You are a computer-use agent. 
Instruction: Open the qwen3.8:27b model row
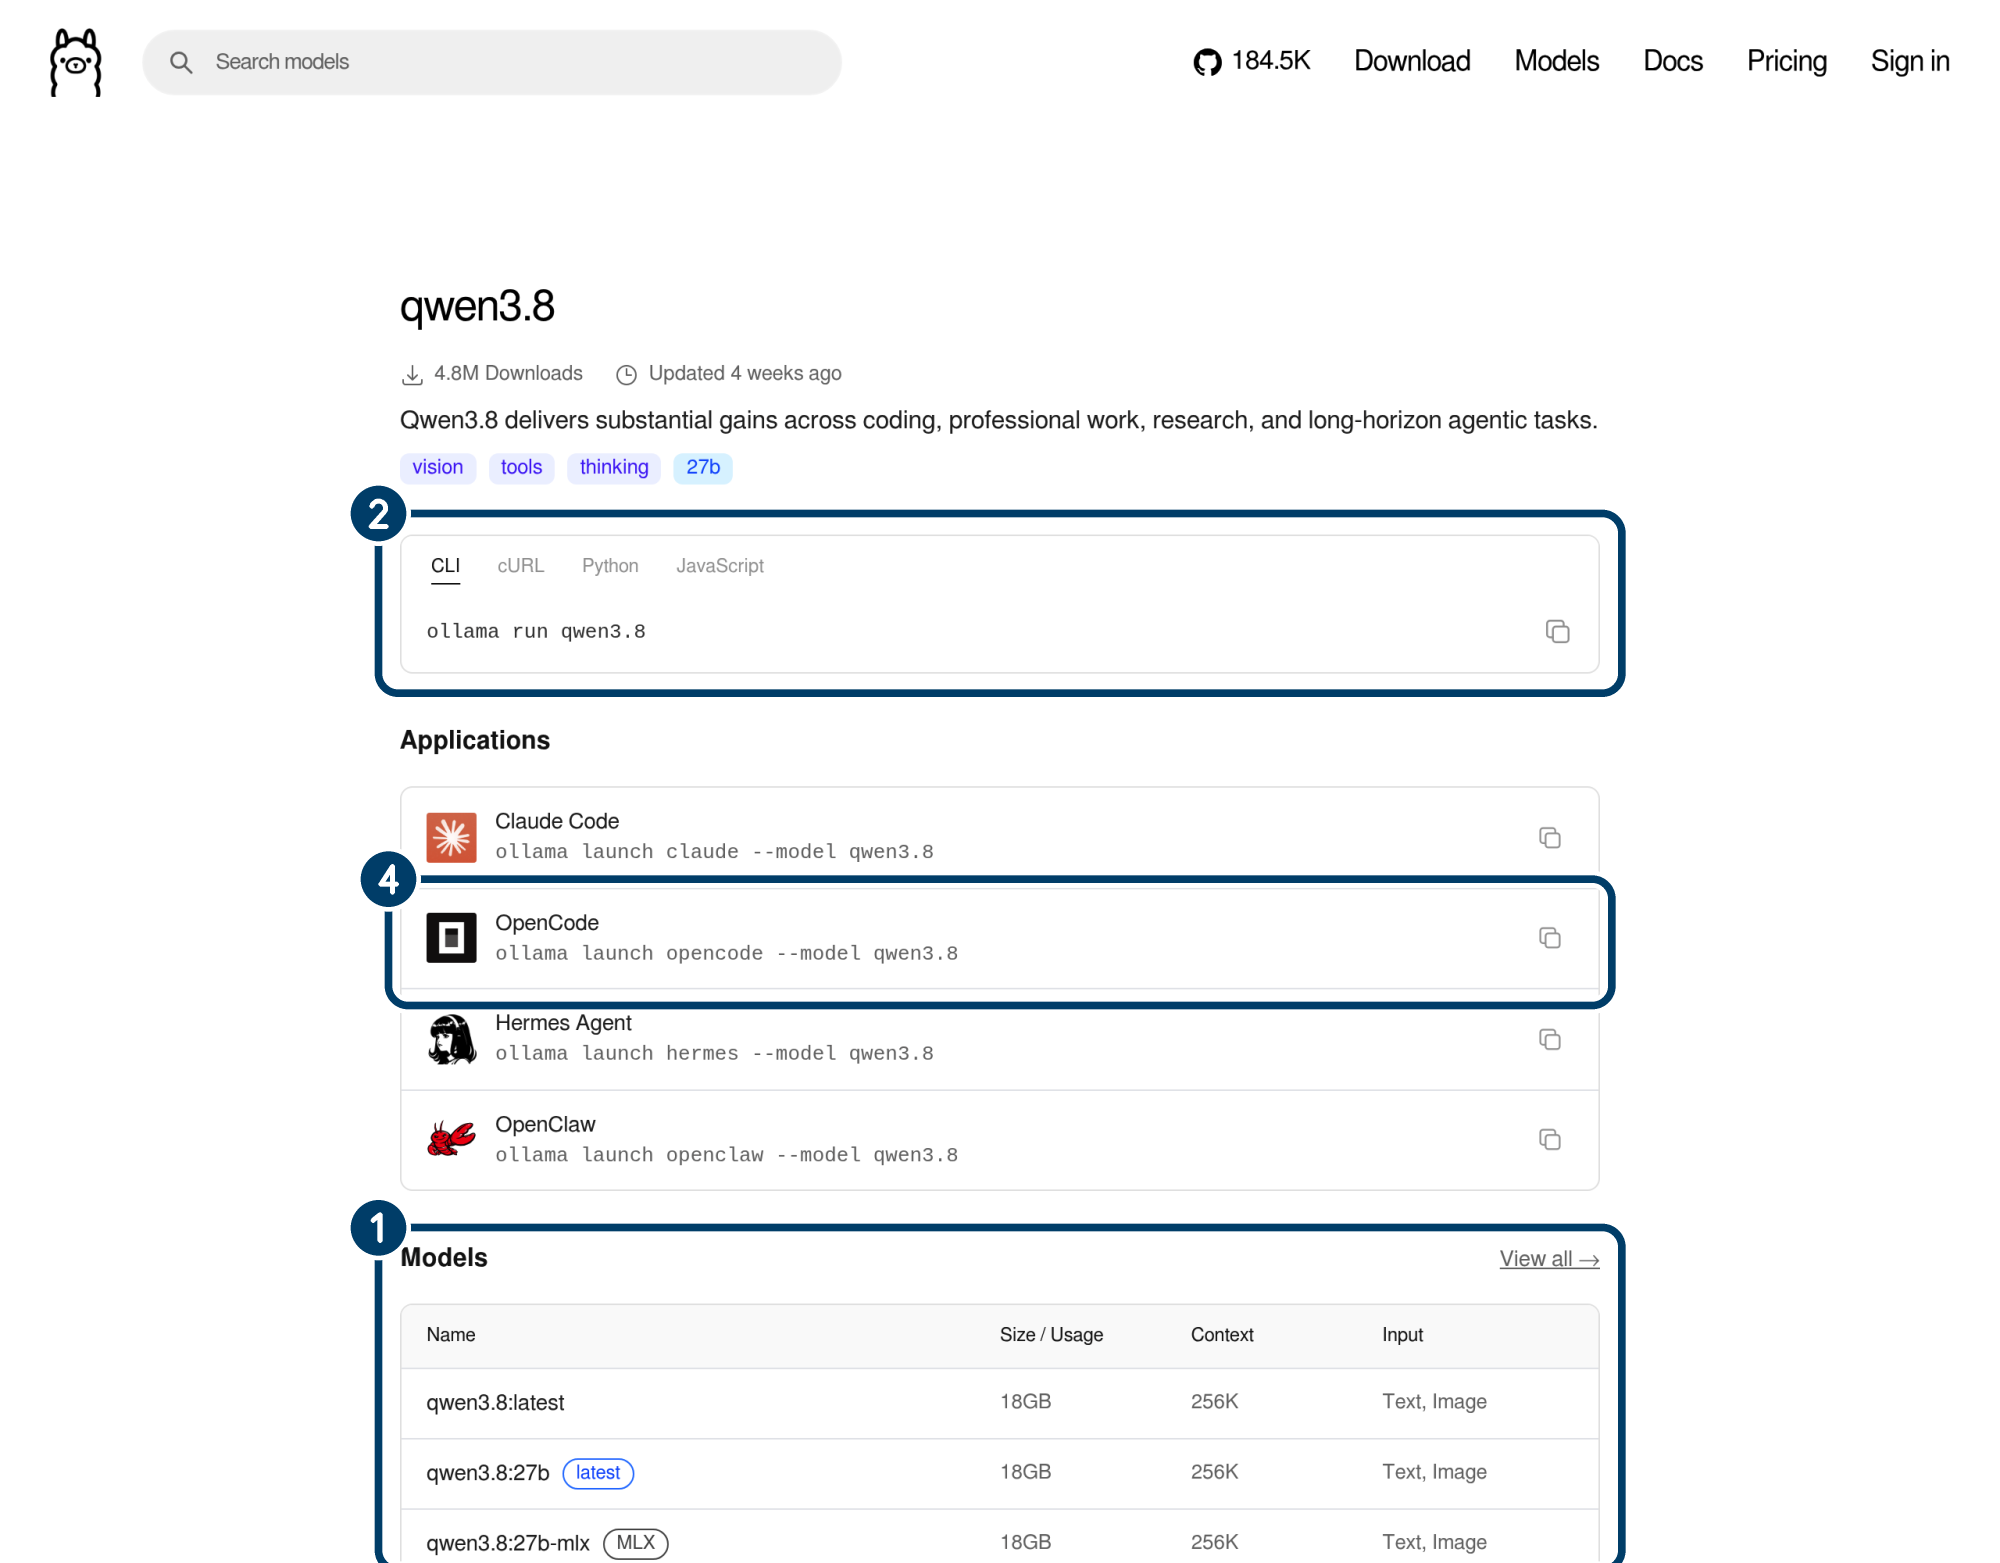pyautogui.click(x=1000, y=1473)
